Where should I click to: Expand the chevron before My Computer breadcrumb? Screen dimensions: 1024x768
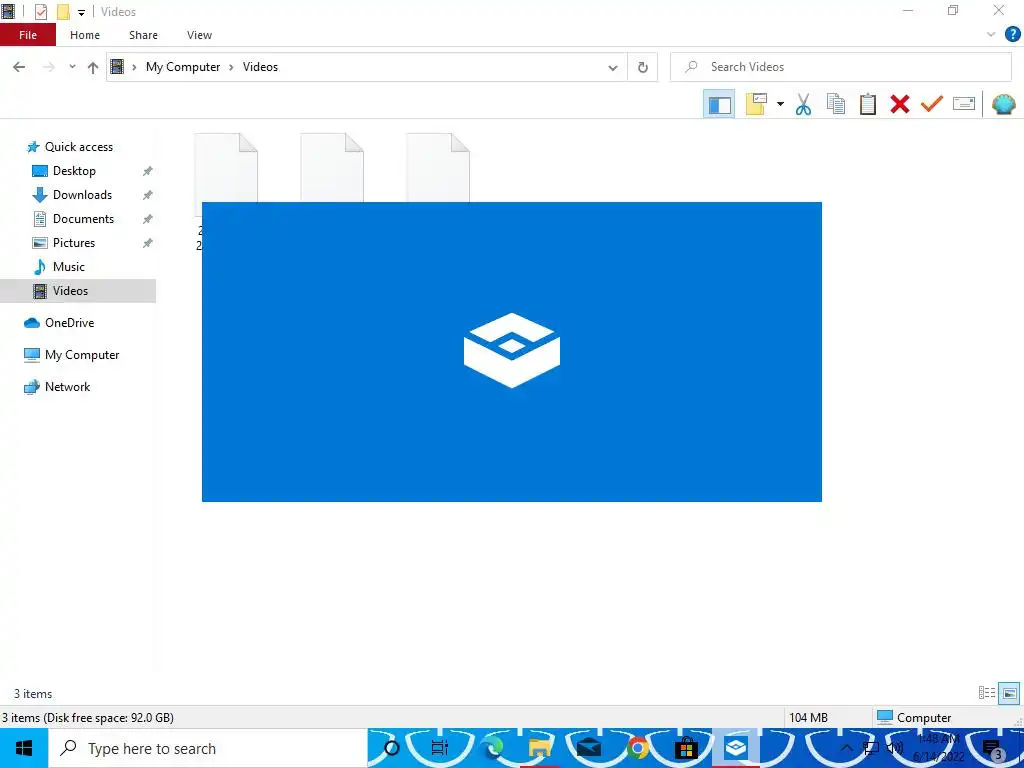point(135,67)
